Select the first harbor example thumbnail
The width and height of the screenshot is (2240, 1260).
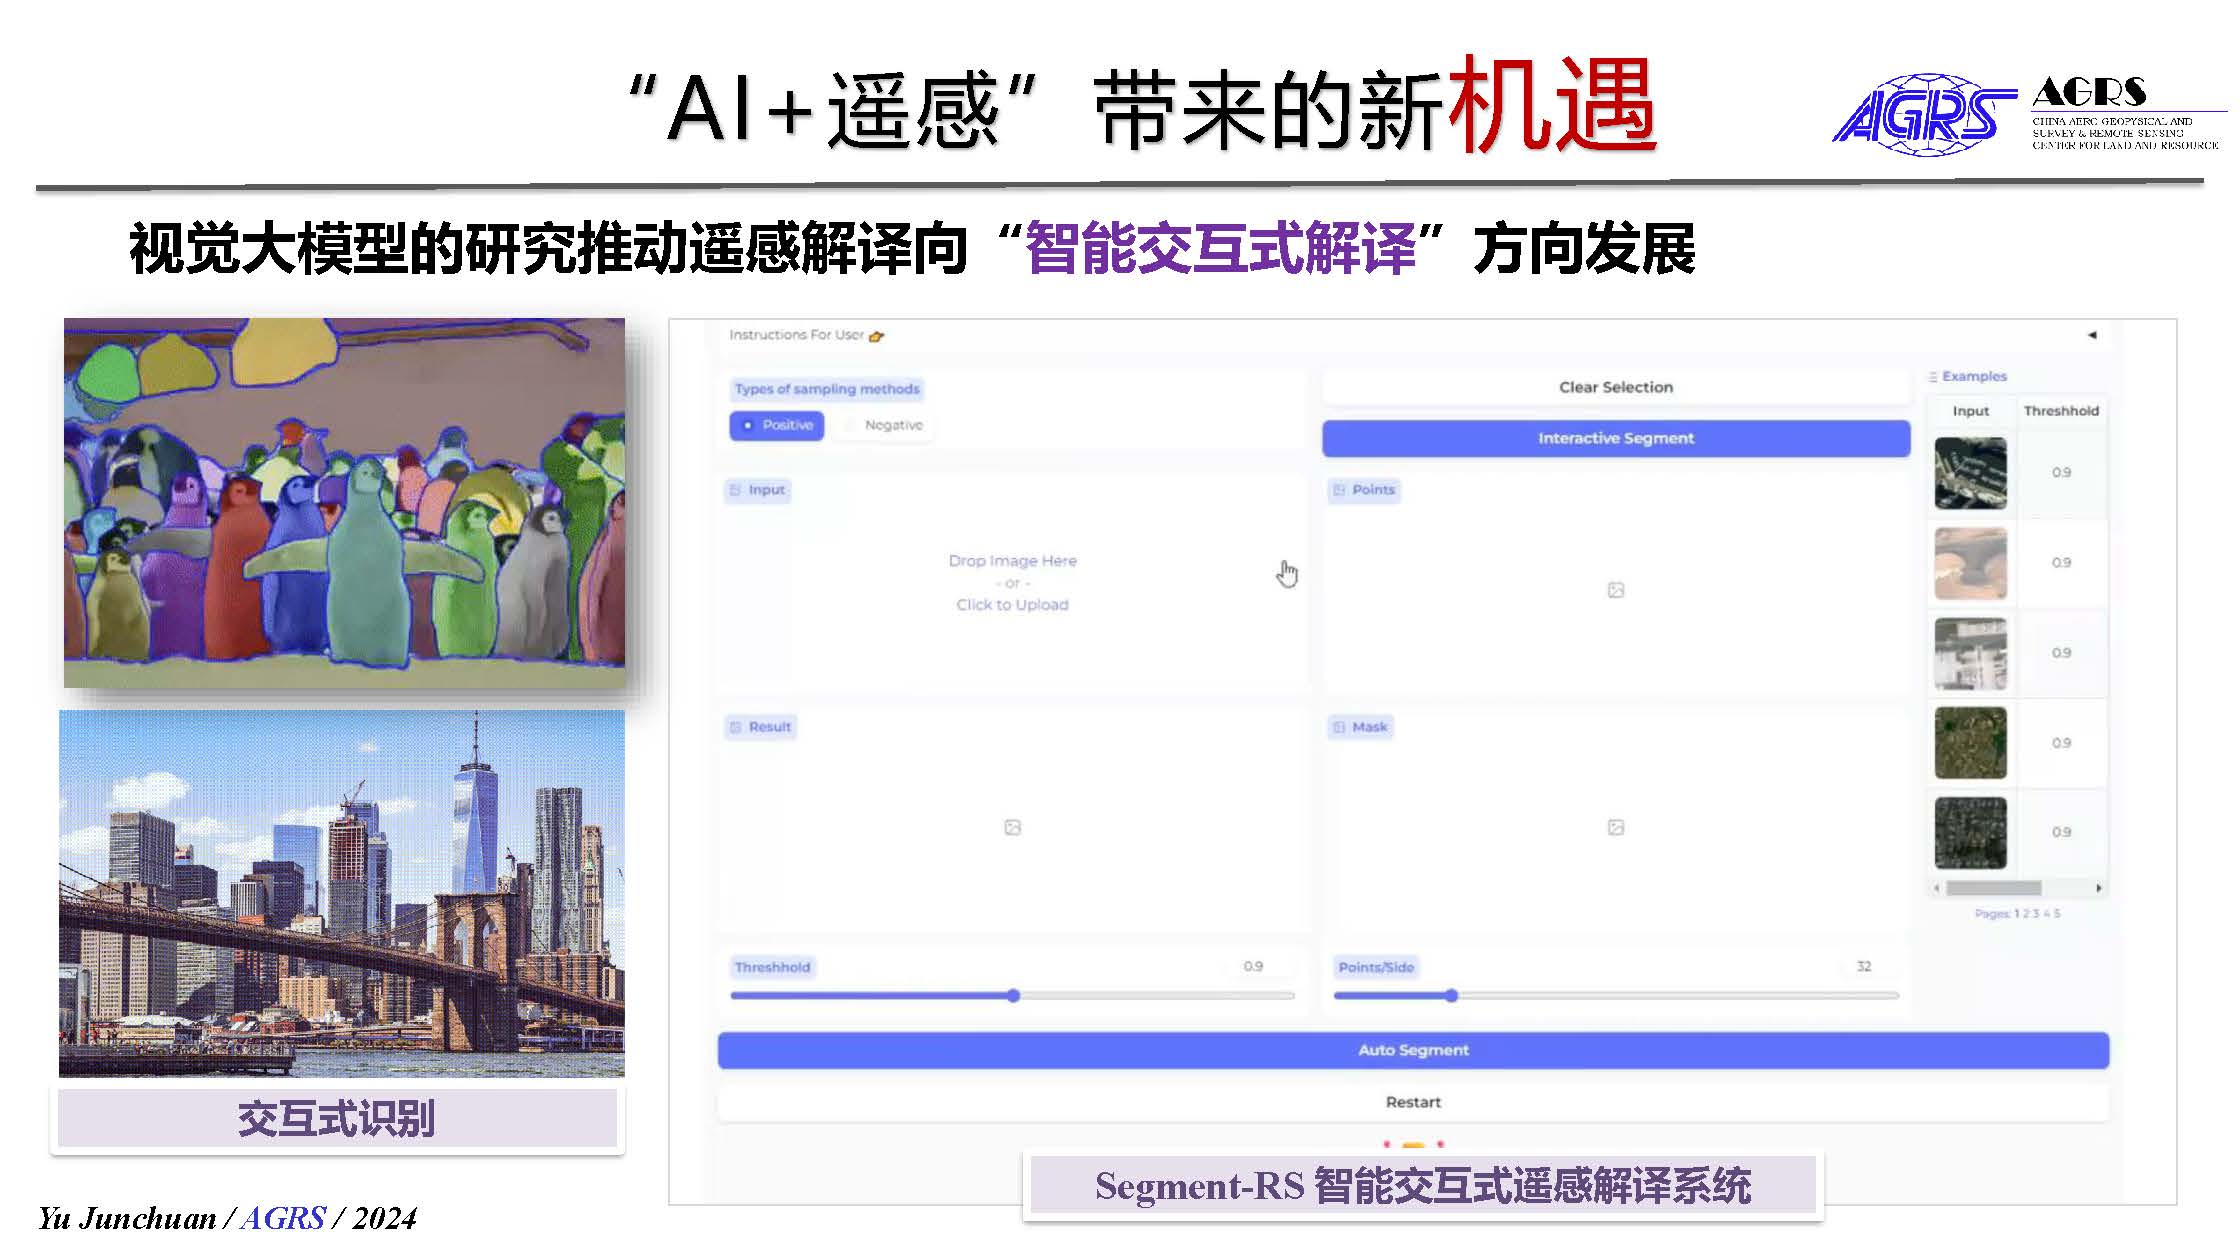(x=1970, y=473)
